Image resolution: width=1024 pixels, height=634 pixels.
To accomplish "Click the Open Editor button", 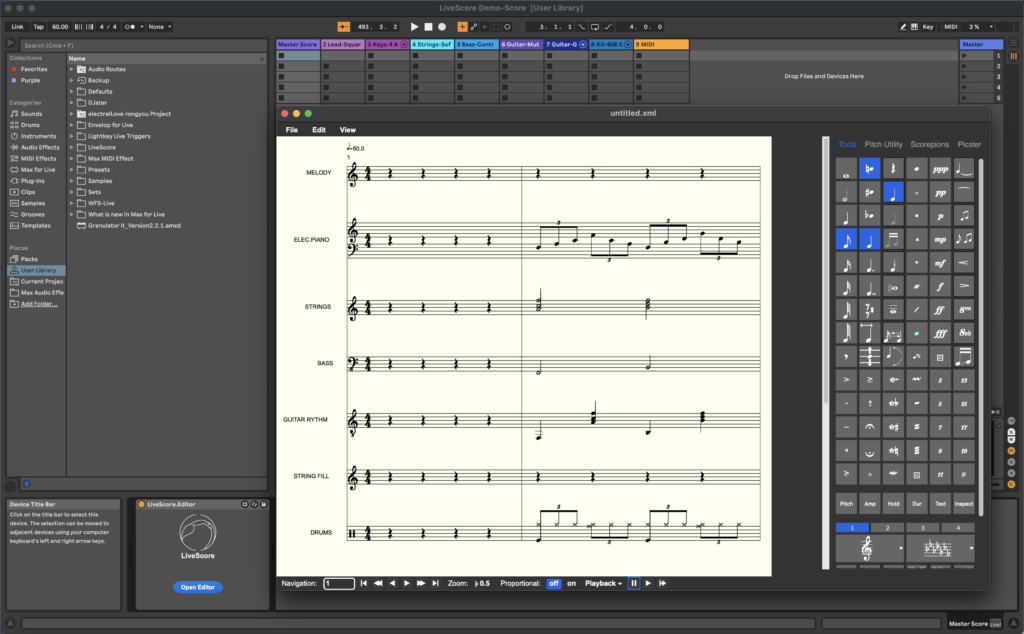I will [196, 587].
